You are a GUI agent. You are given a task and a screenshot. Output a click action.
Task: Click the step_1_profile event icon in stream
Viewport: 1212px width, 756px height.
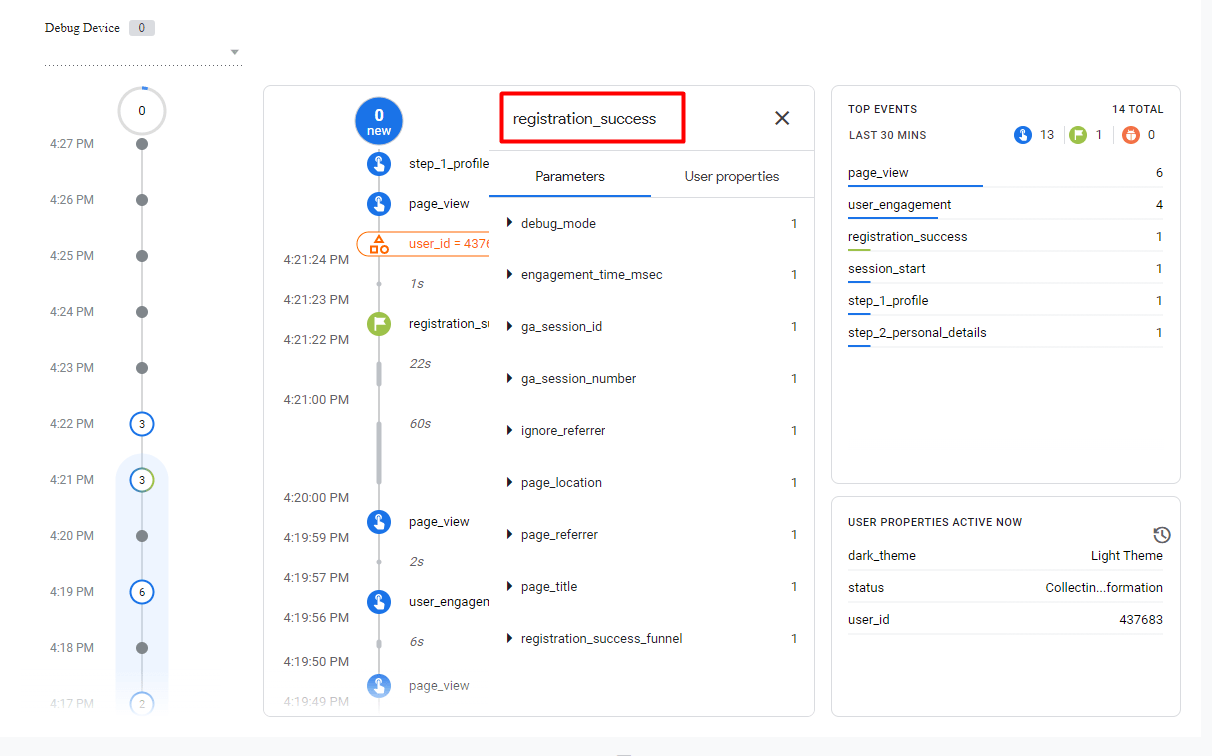click(378, 164)
